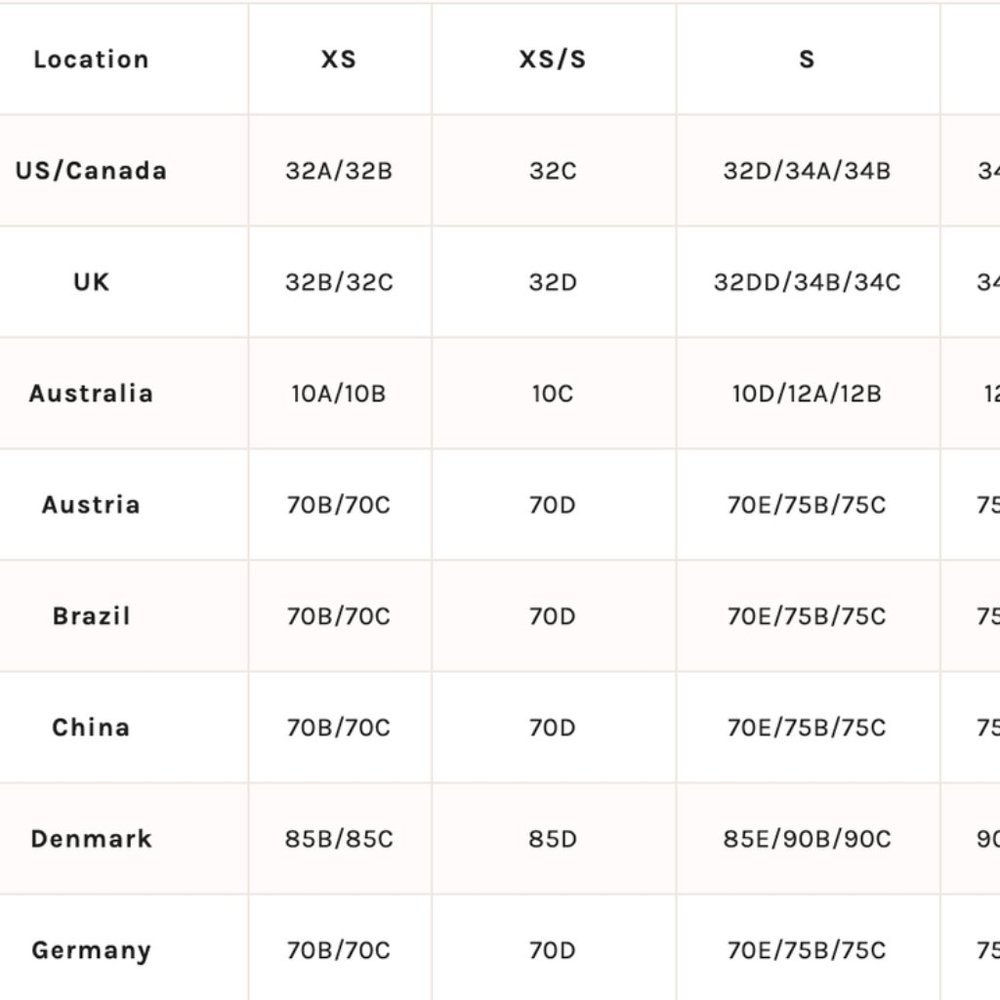1000x1000 pixels.
Task: Click the XS column header
Action: click(x=339, y=59)
